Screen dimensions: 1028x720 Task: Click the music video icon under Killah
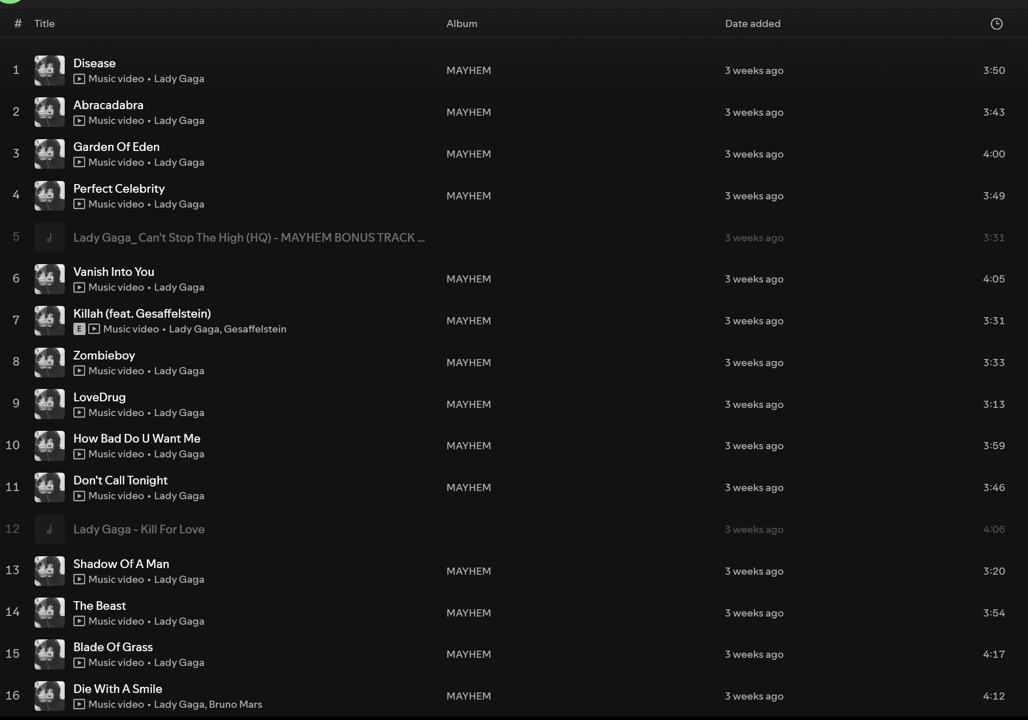point(94,329)
